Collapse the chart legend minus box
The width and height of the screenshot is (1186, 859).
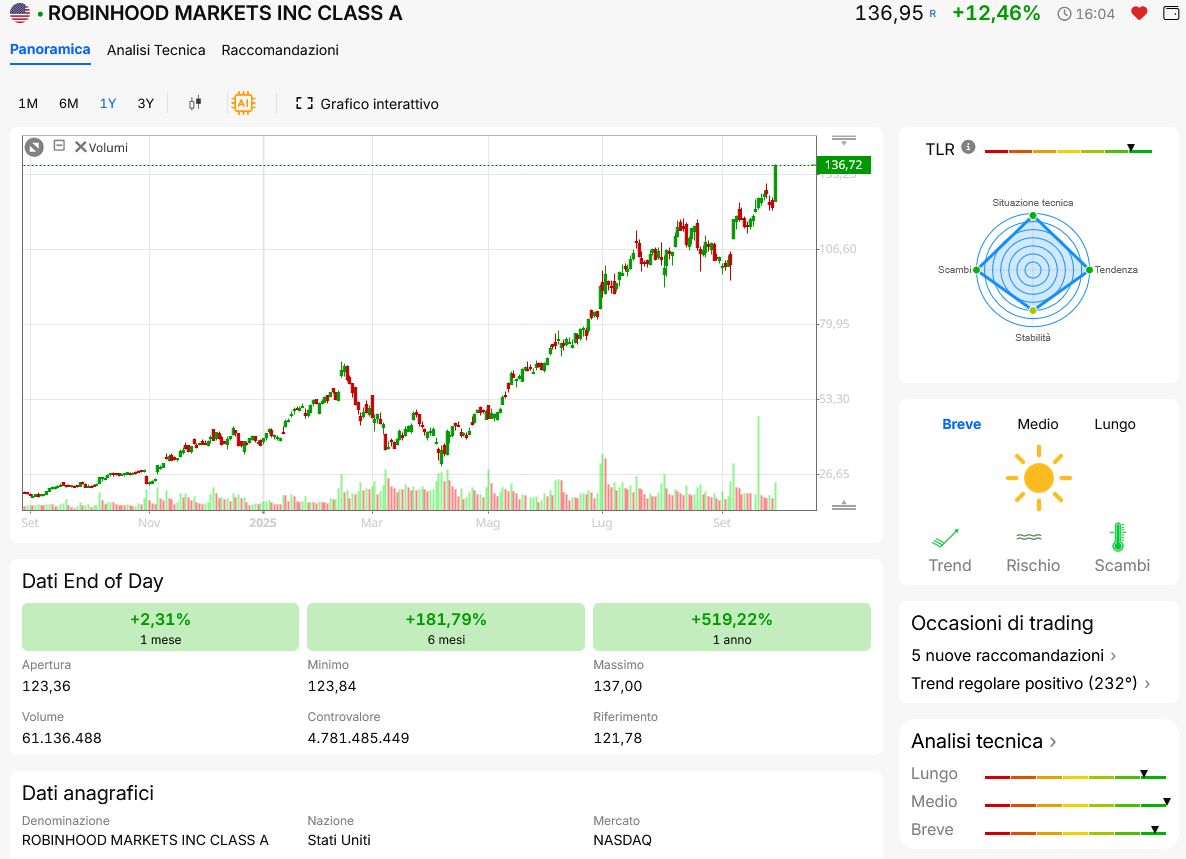tap(59, 146)
